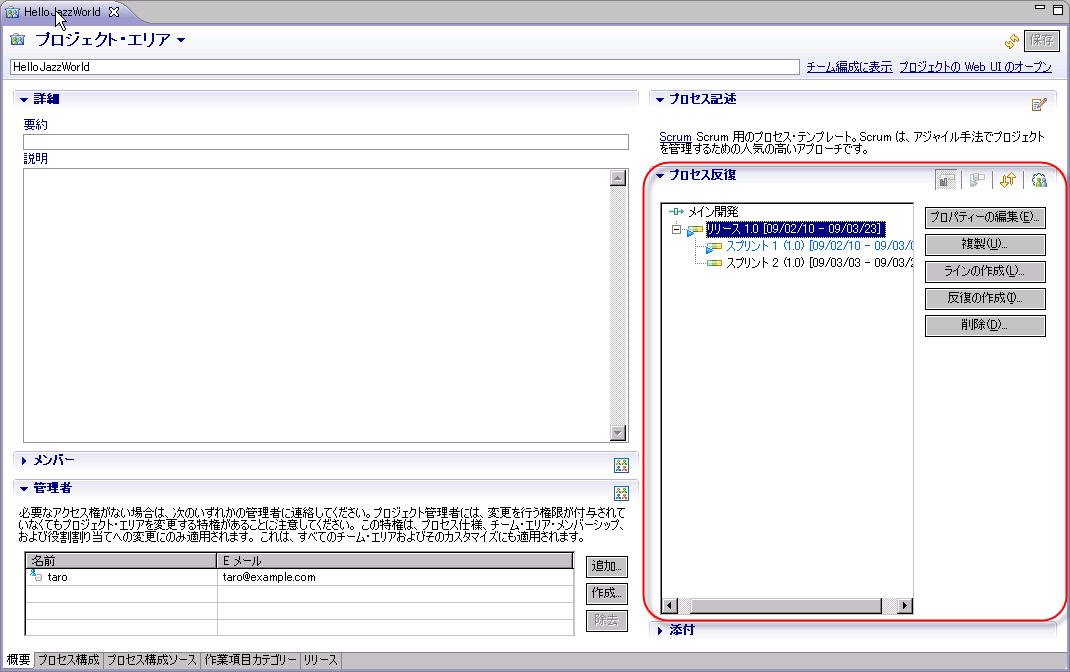The image size is (1070, 672).
Task: Click the project area icon next to プロジェクト・エリア title
Action: tap(18, 40)
